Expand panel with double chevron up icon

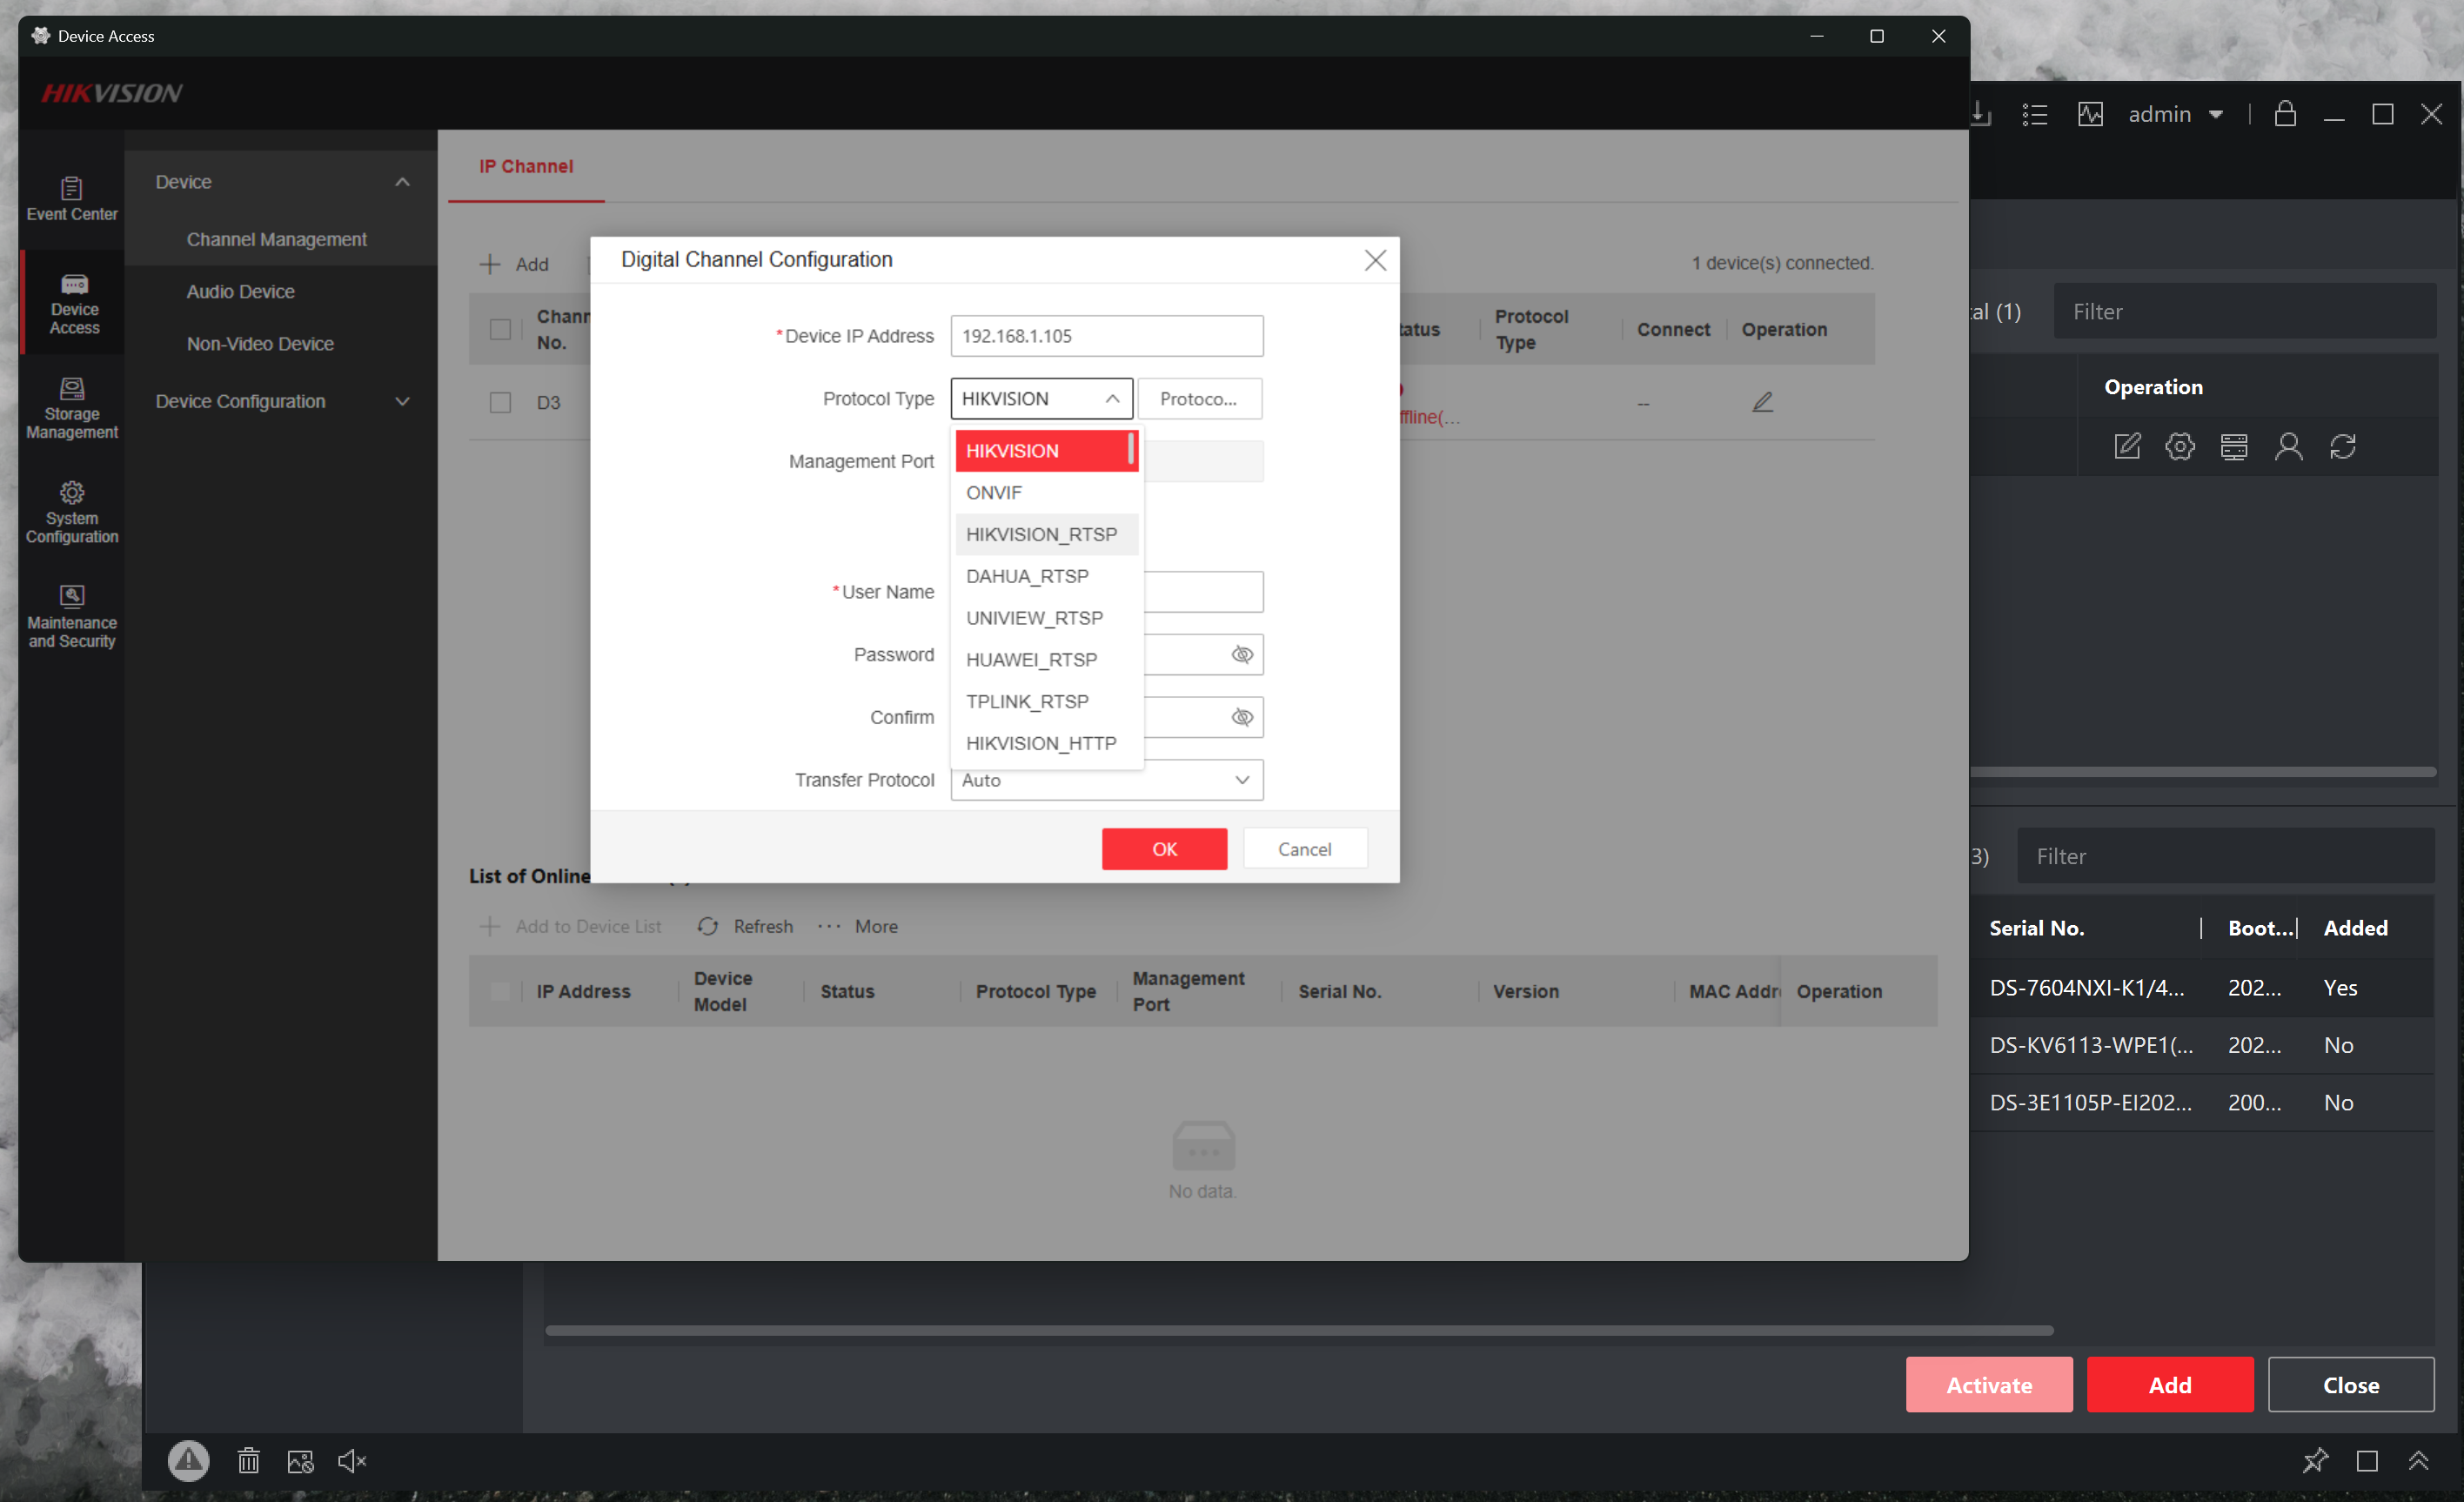2418,1460
